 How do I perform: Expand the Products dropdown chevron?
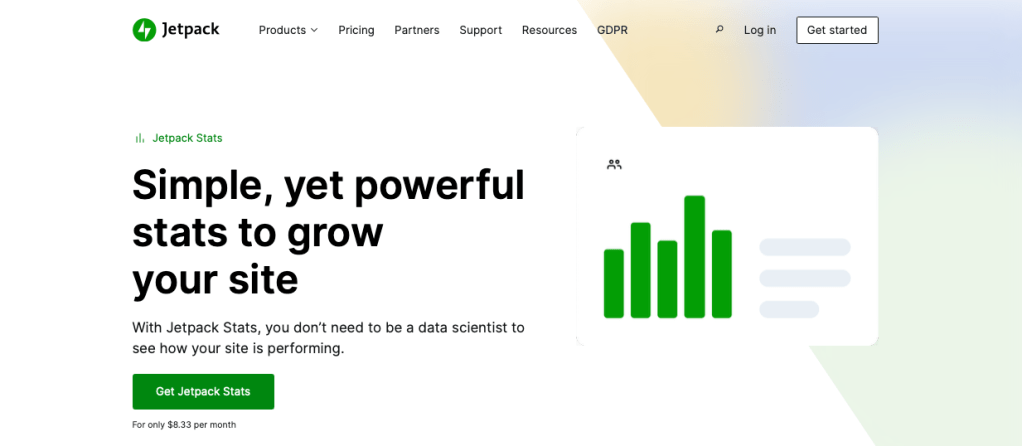point(314,30)
